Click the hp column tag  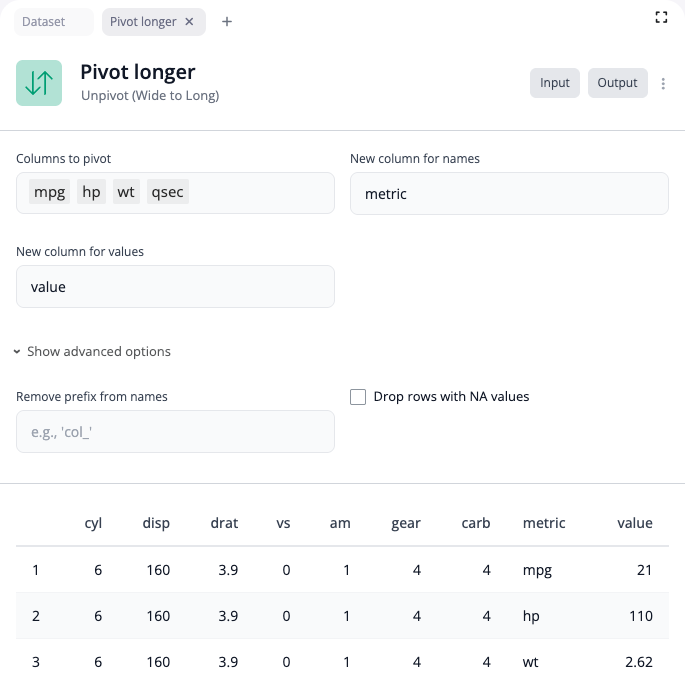click(92, 193)
